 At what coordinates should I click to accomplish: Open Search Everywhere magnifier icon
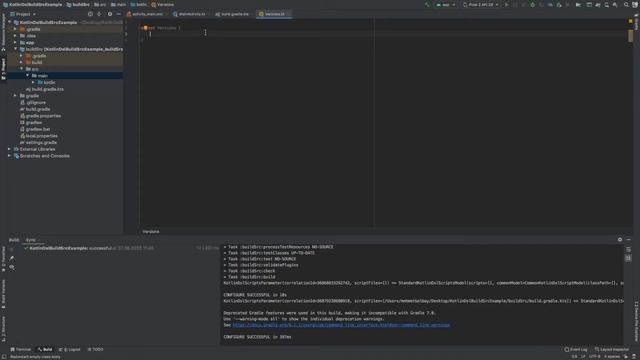(626, 5)
